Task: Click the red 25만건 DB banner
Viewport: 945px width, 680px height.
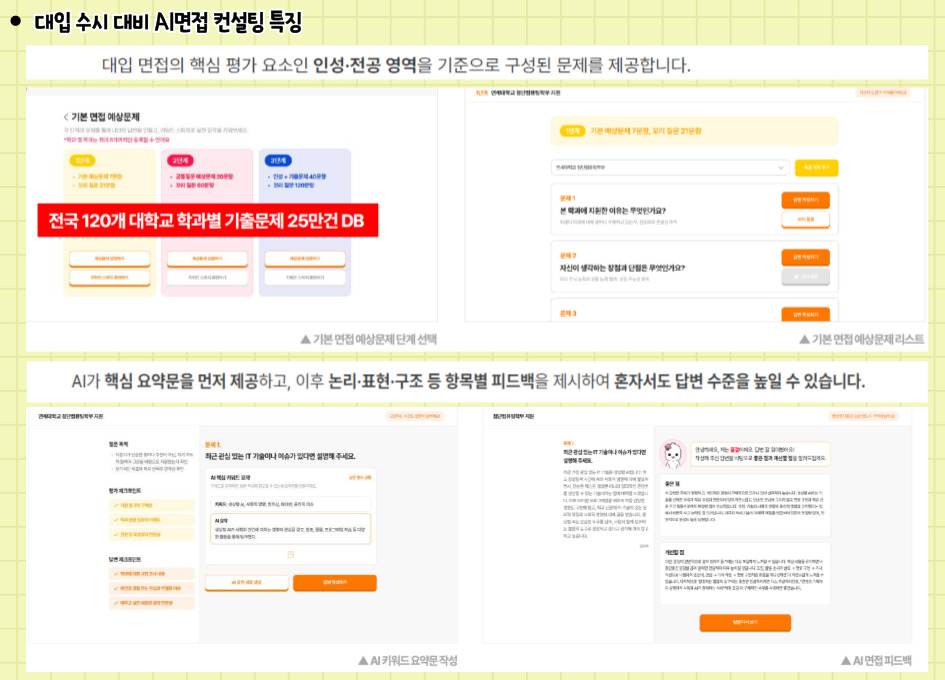Action: [208, 221]
